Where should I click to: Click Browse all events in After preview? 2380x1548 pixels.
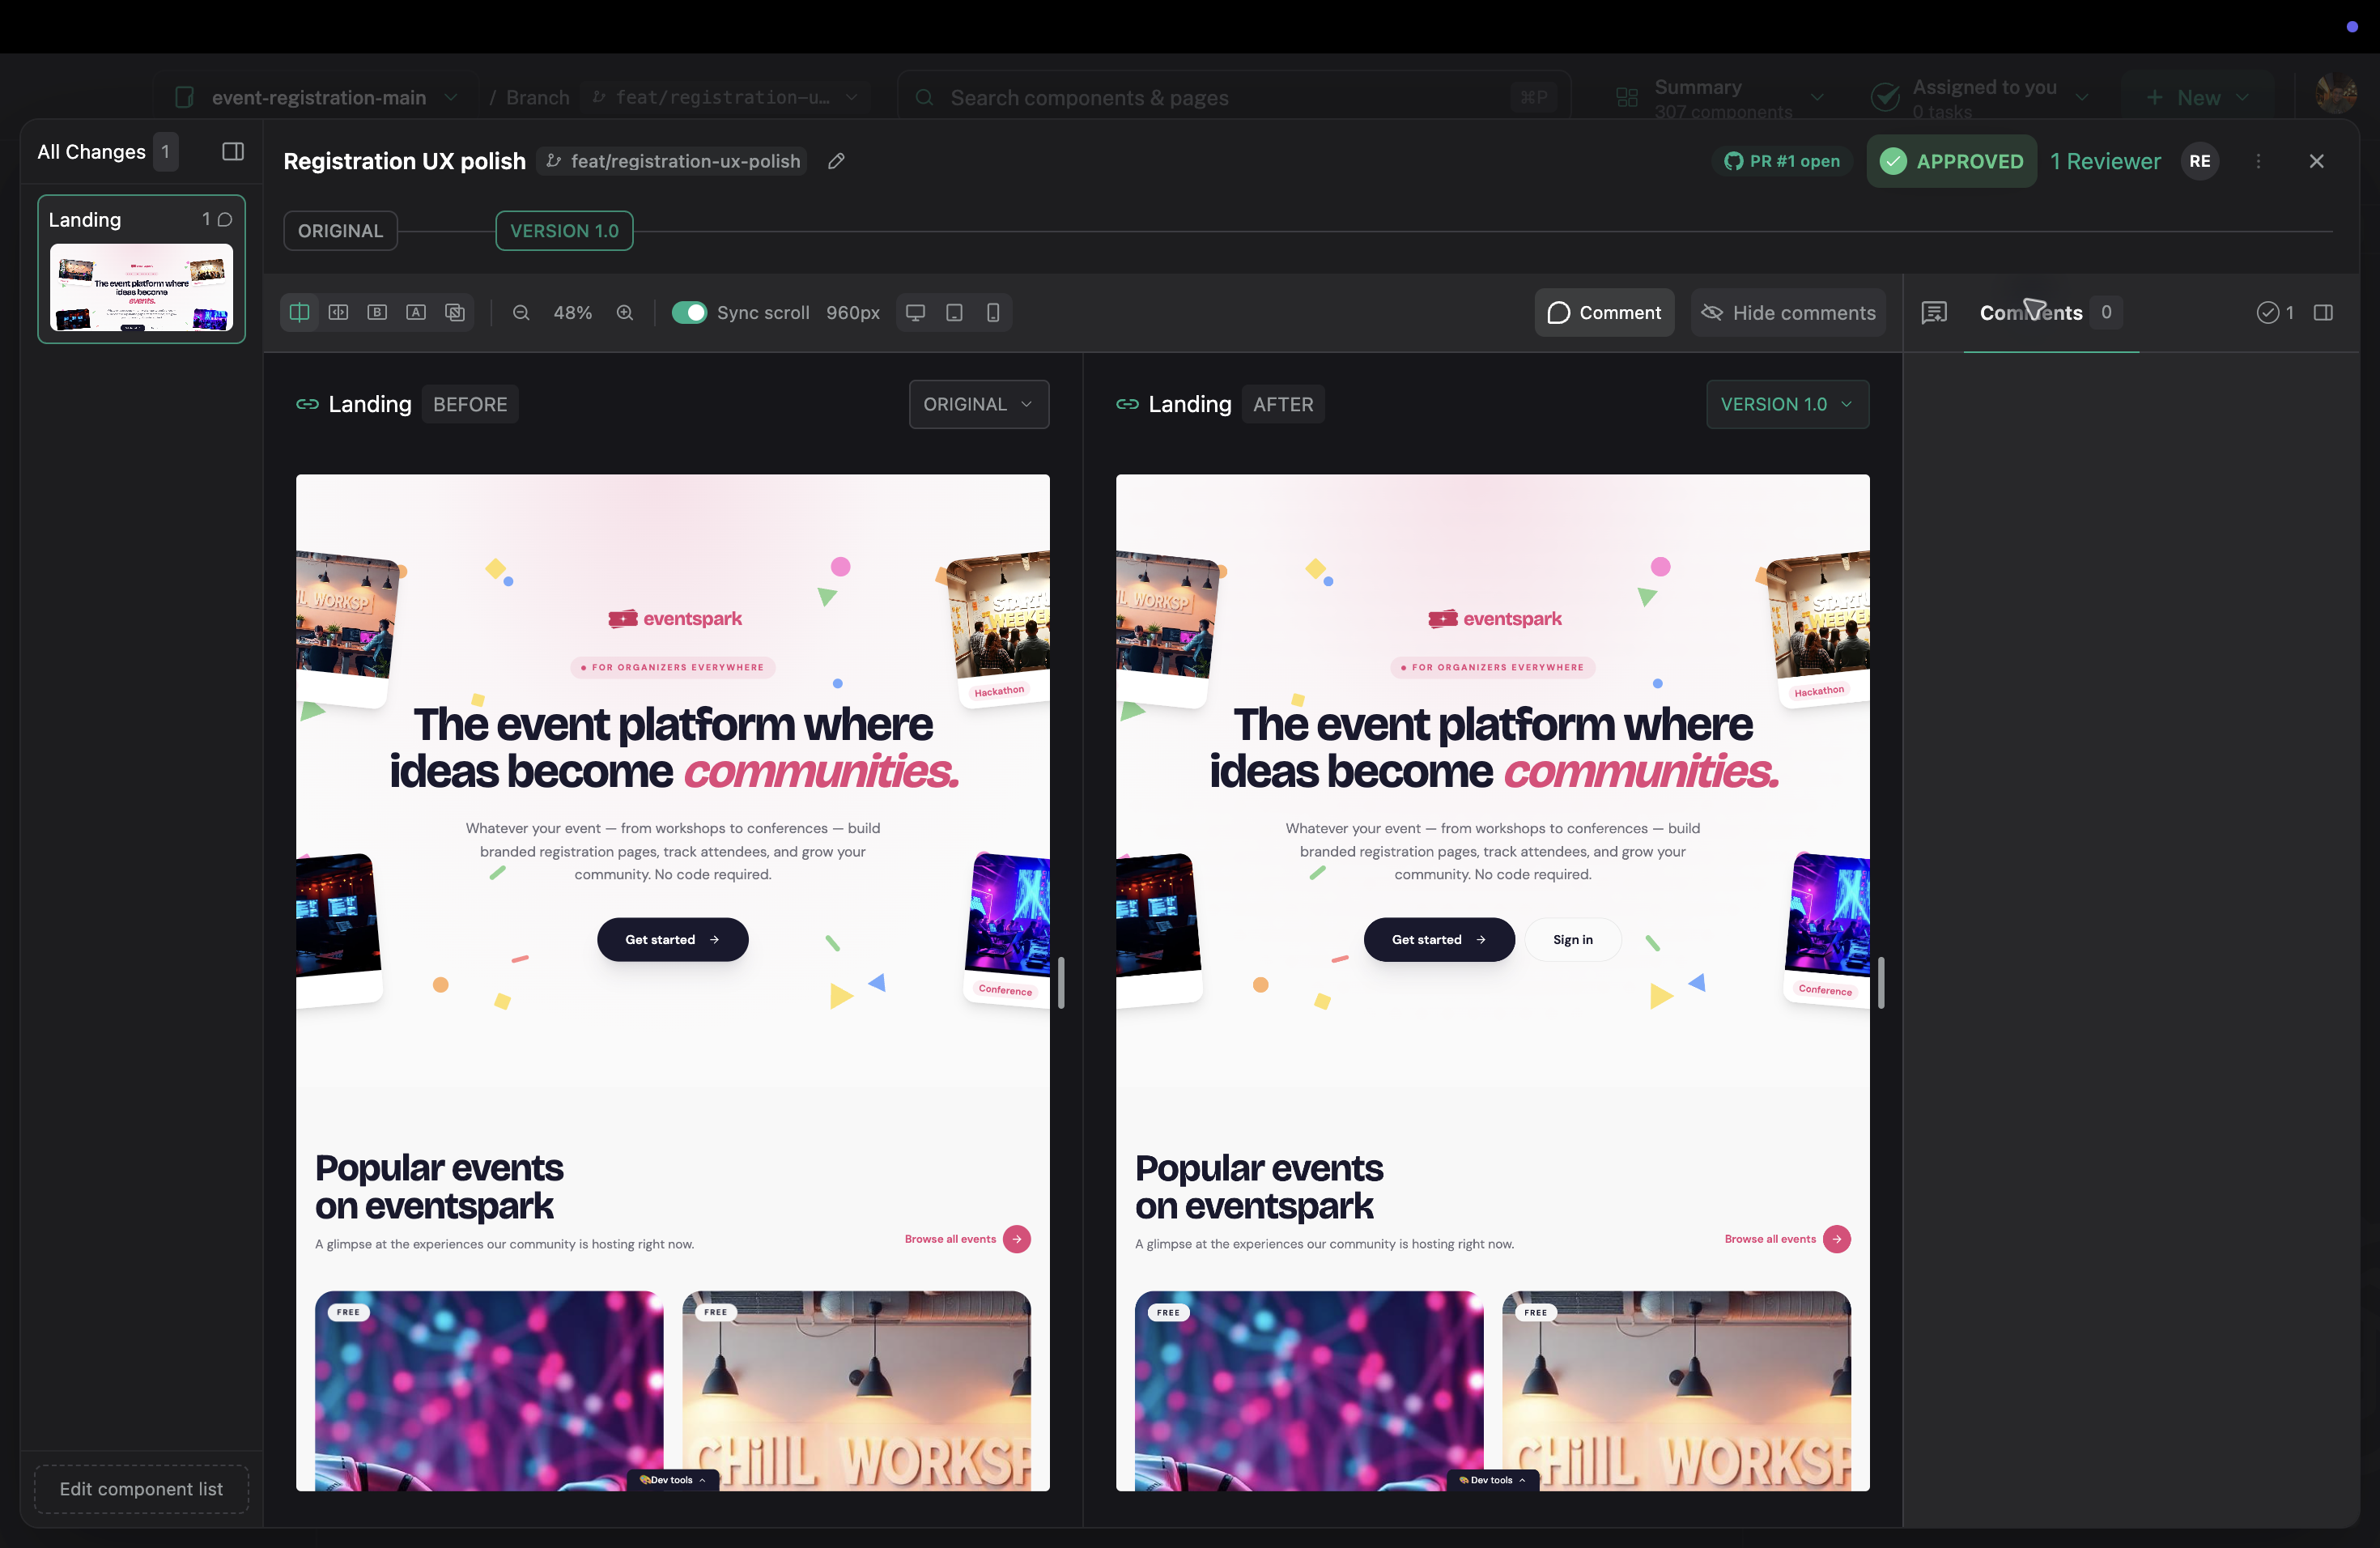[x=1787, y=1239]
